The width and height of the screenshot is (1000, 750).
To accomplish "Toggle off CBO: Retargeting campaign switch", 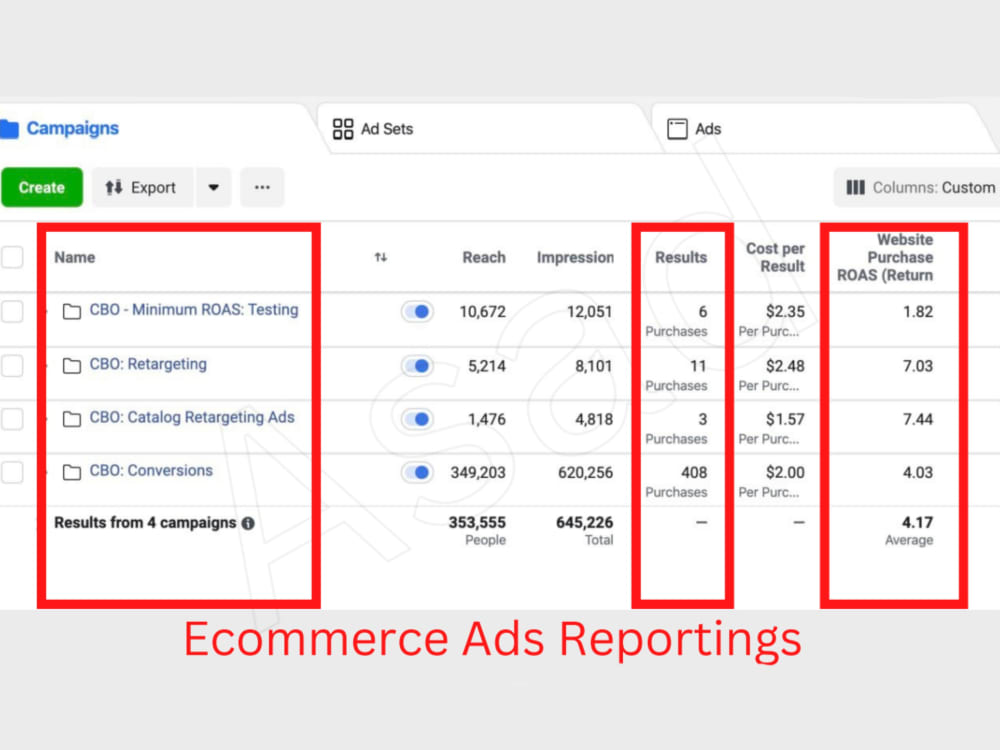I will coord(417,366).
